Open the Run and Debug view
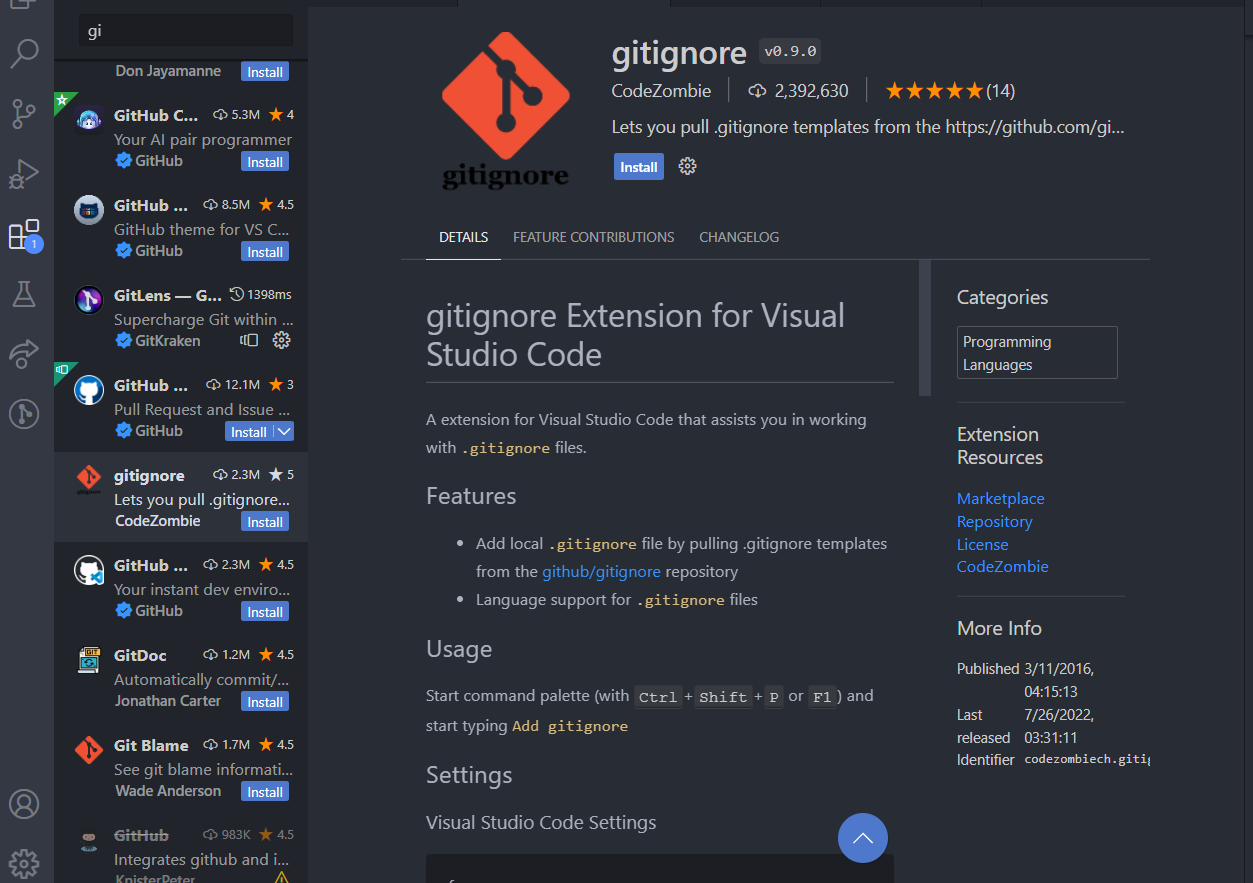1253x883 pixels. click(x=24, y=174)
